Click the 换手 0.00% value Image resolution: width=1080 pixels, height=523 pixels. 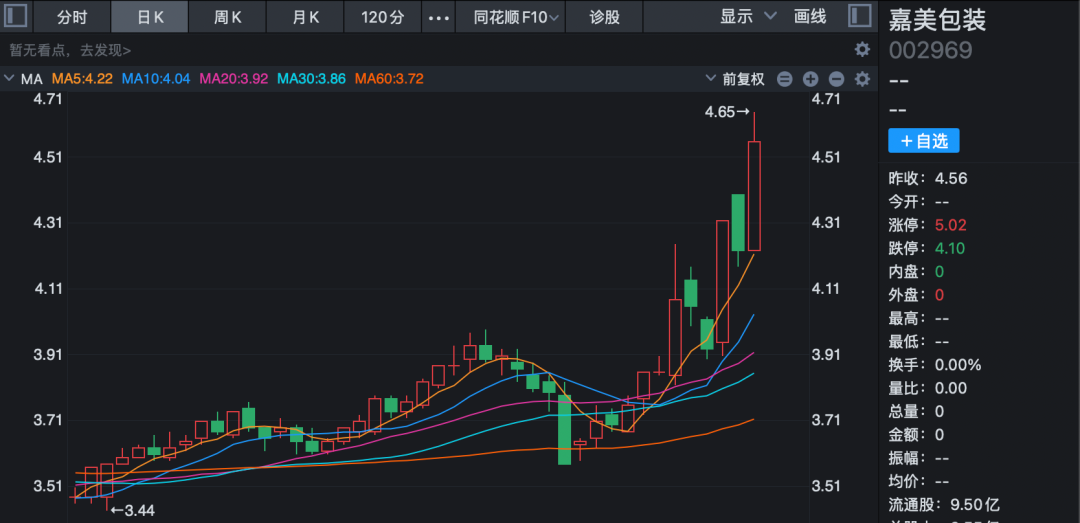[x=957, y=365]
